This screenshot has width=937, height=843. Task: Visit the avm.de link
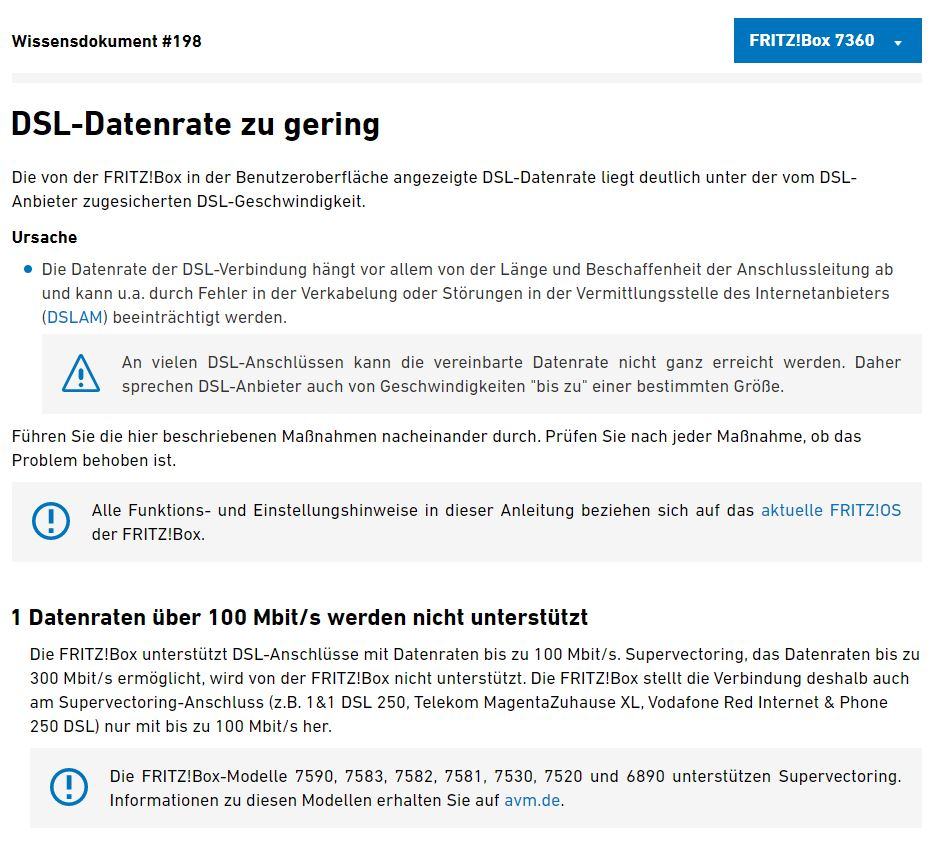[x=532, y=801]
